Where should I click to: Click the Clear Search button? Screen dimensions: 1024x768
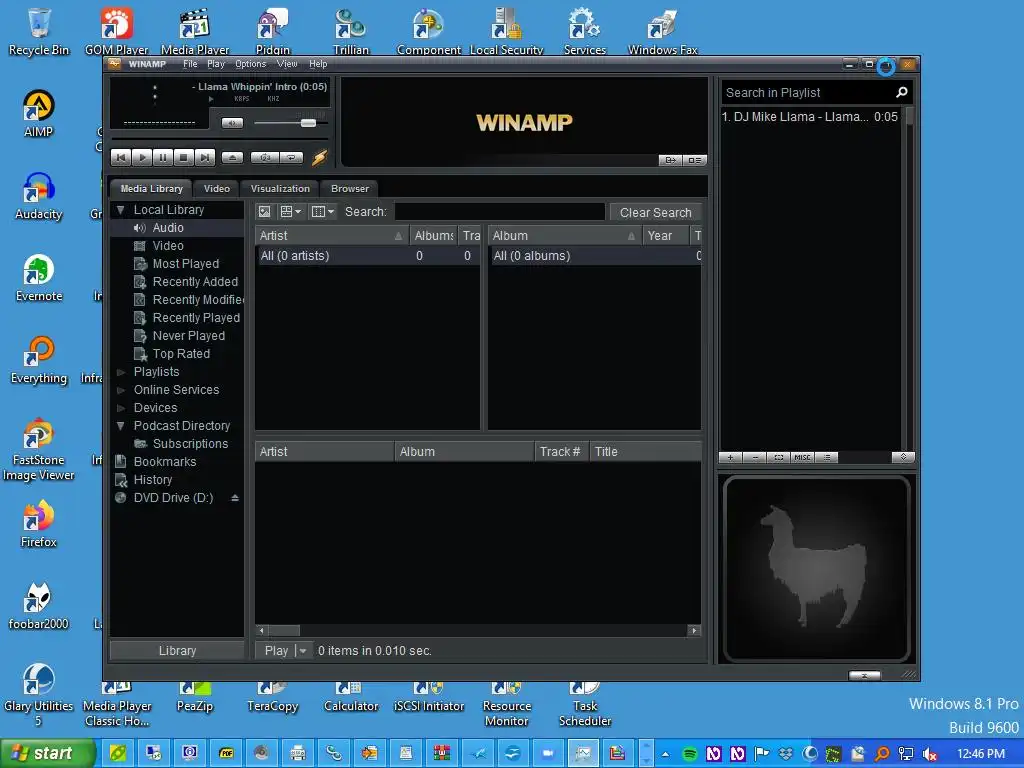click(655, 212)
